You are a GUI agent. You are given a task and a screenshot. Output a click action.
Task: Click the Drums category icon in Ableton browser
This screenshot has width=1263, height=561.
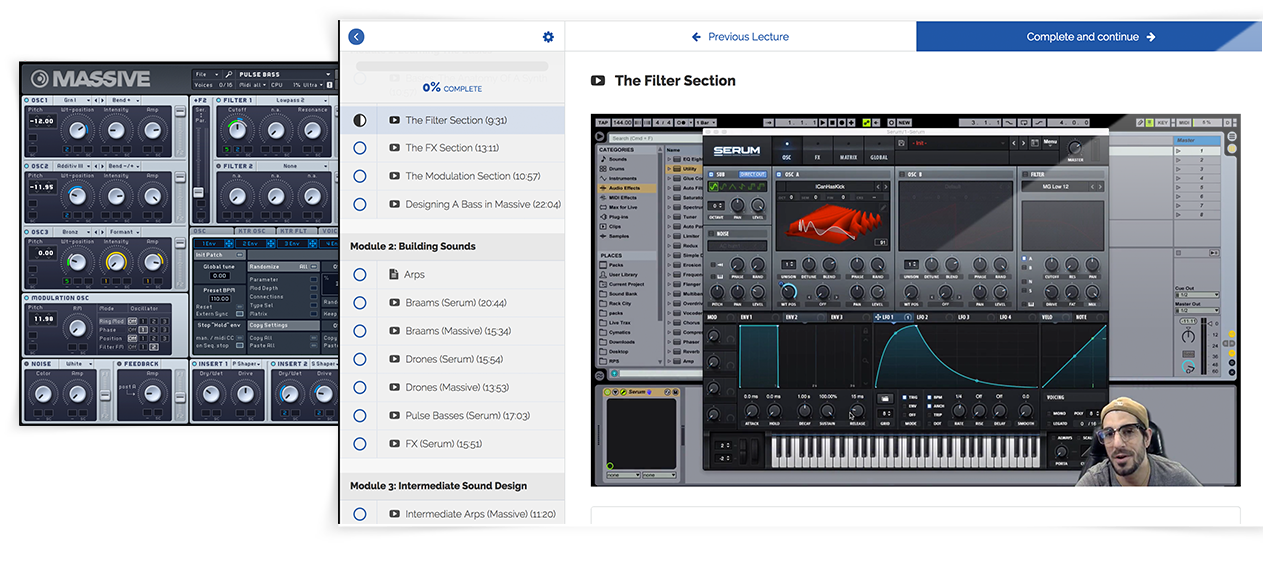(603, 168)
